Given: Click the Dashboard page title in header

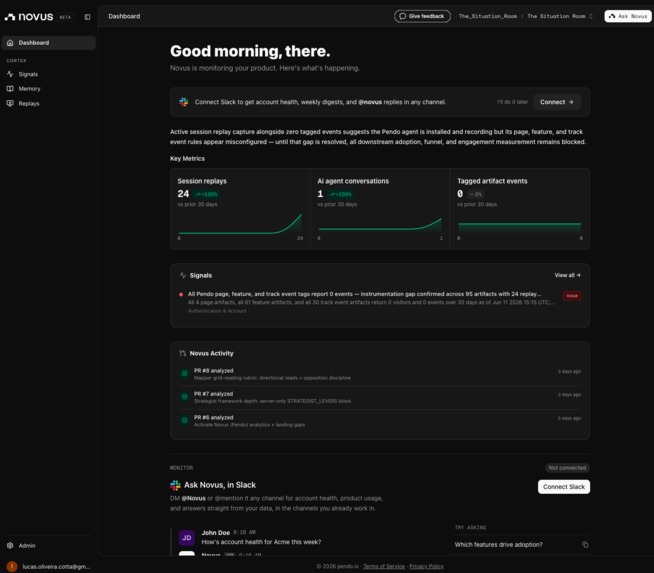Looking at the screenshot, I should [x=124, y=16].
